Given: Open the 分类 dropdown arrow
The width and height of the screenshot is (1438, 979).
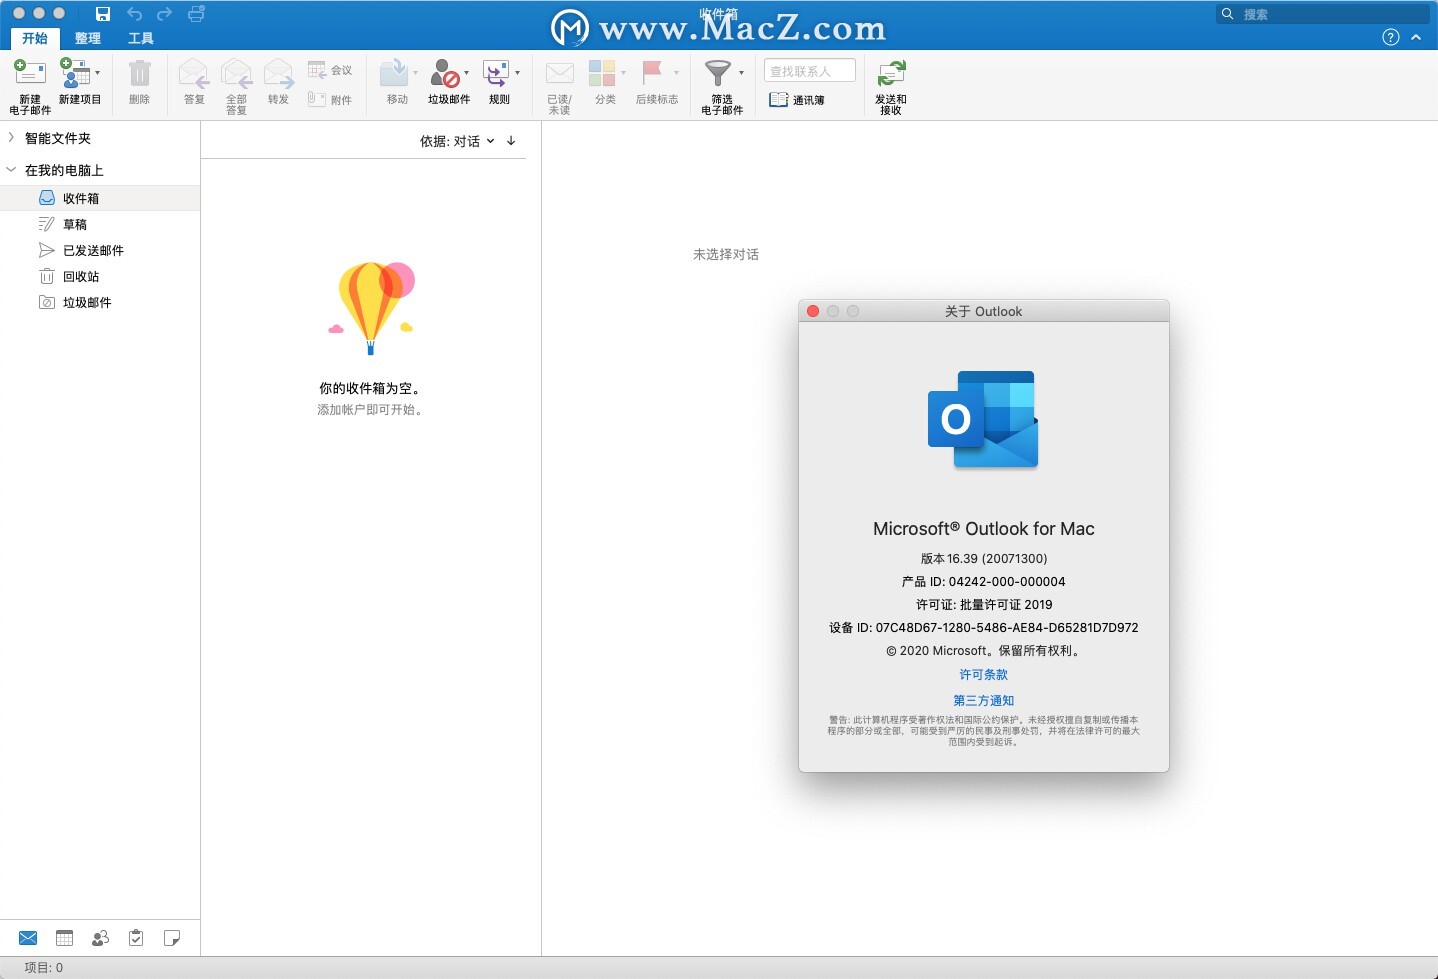Looking at the screenshot, I should pos(623,73).
